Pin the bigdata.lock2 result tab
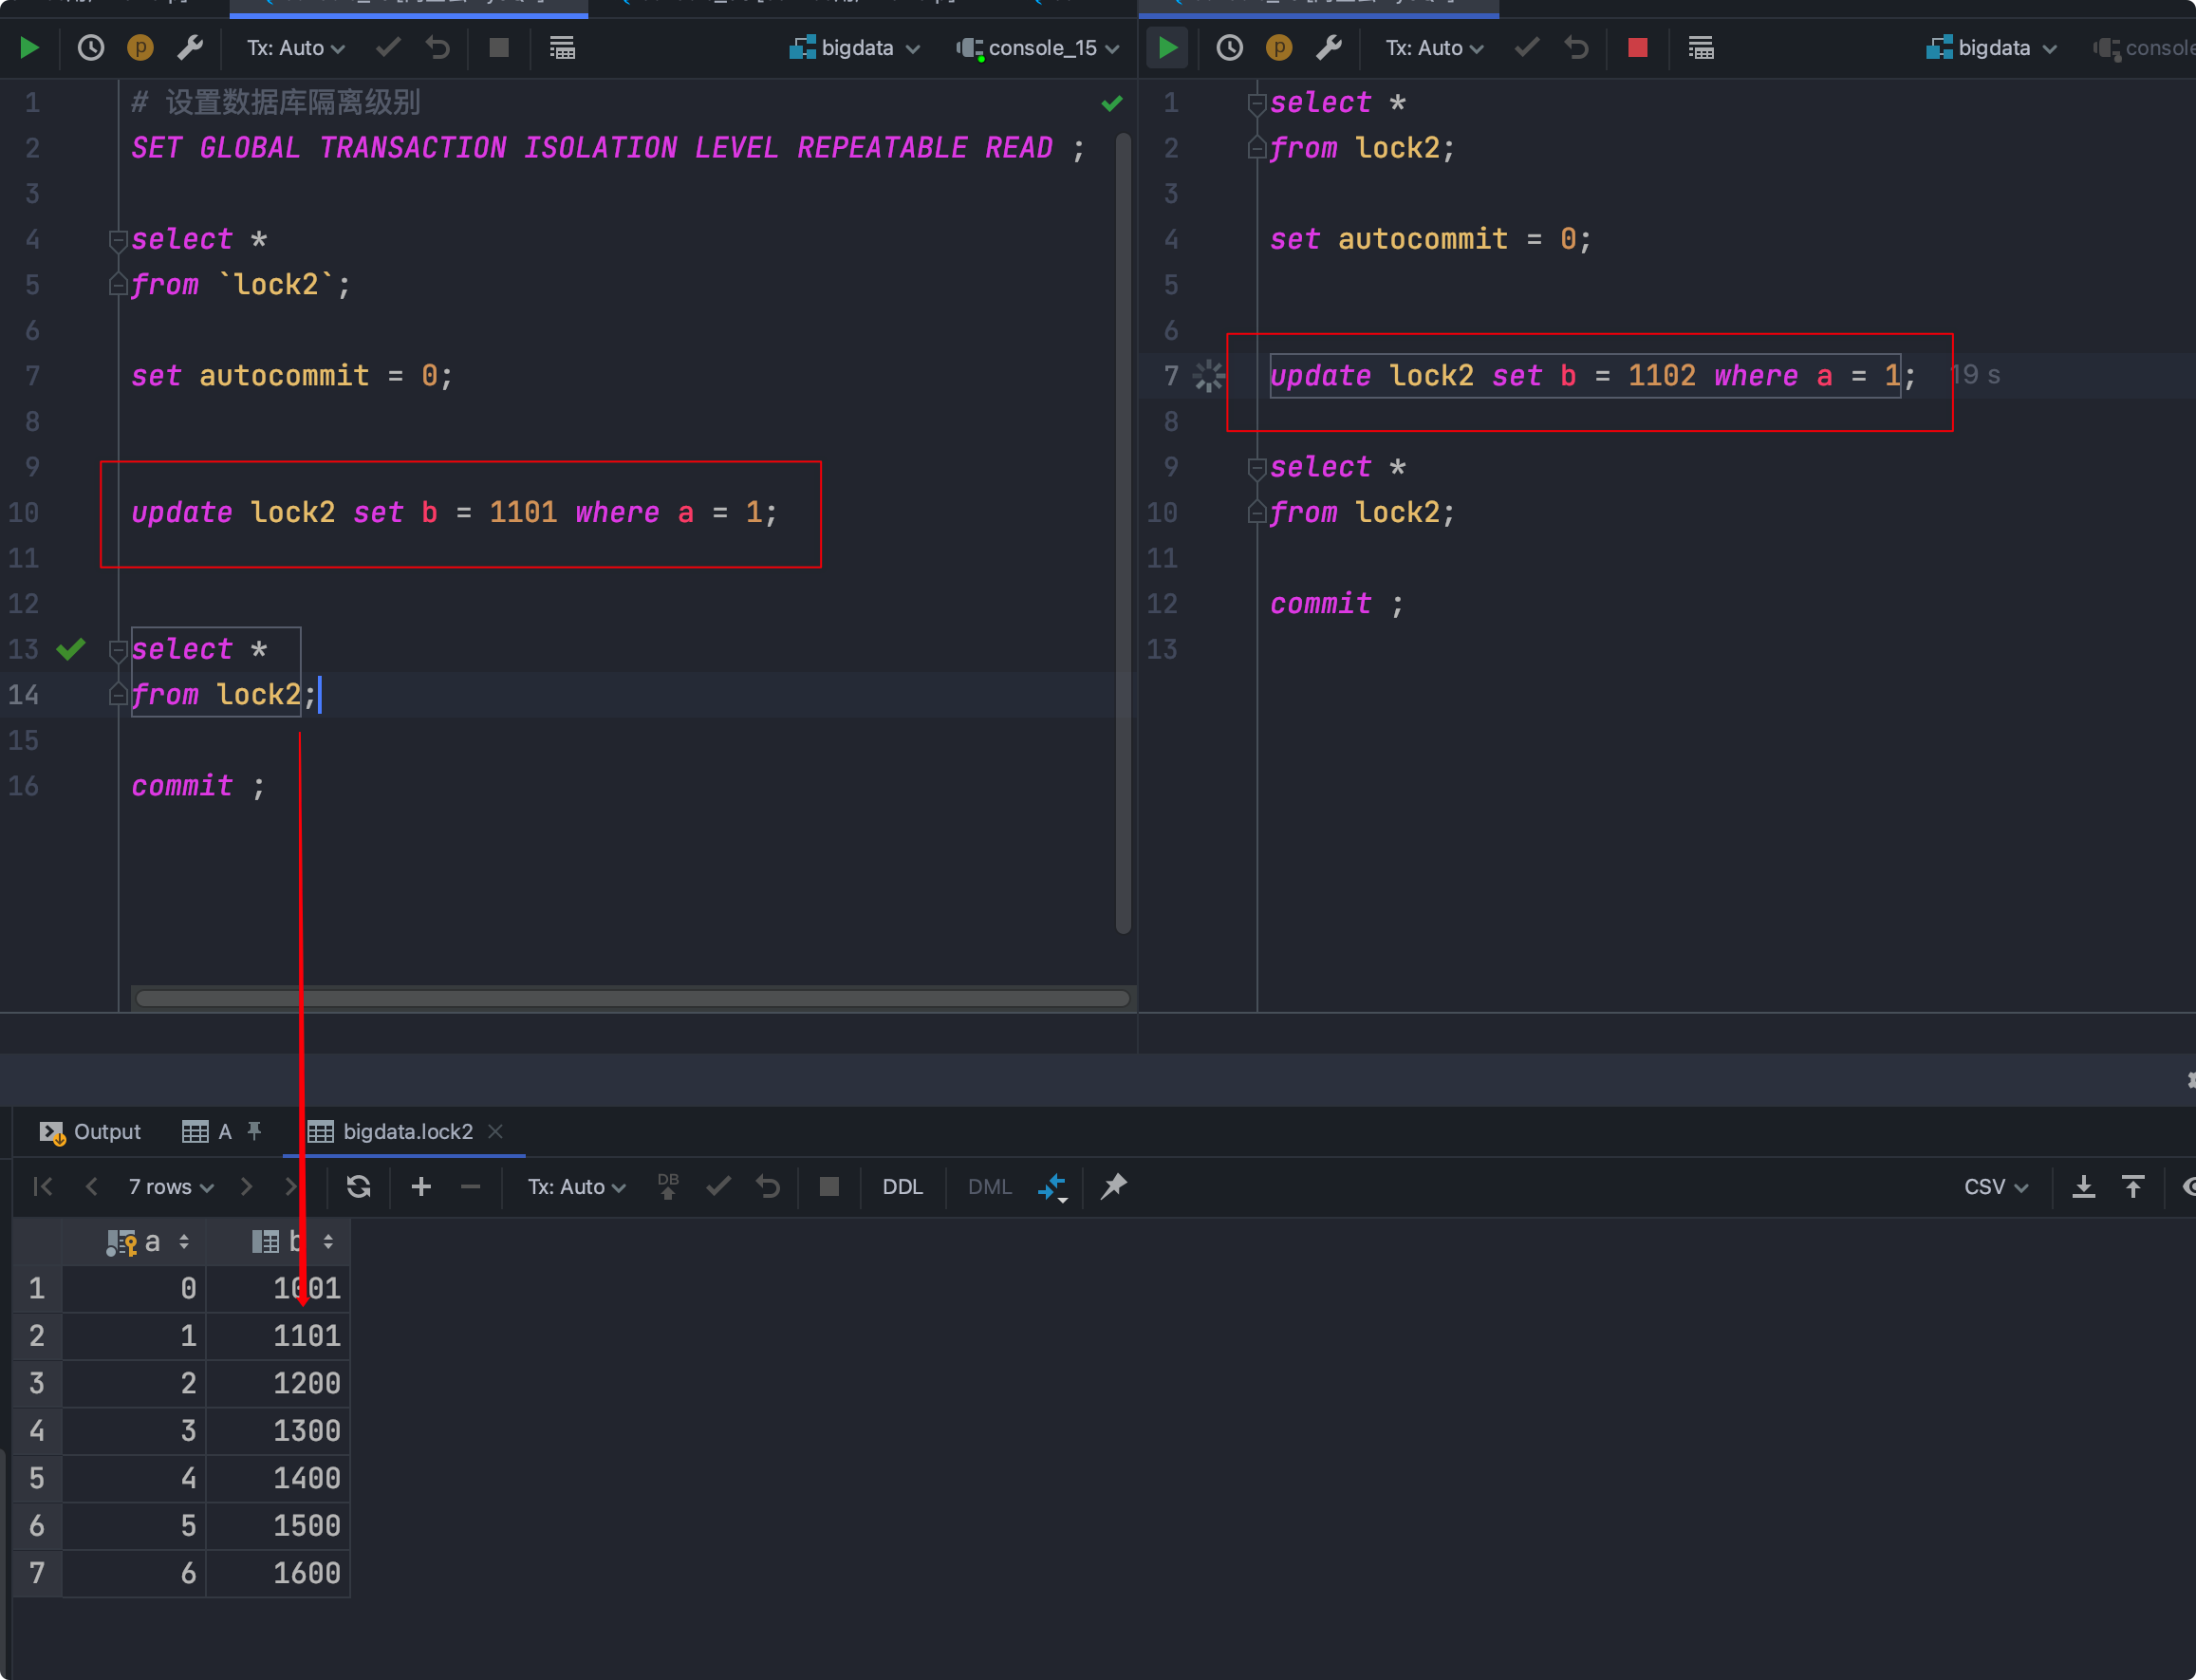2196x1680 pixels. pos(1113,1186)
